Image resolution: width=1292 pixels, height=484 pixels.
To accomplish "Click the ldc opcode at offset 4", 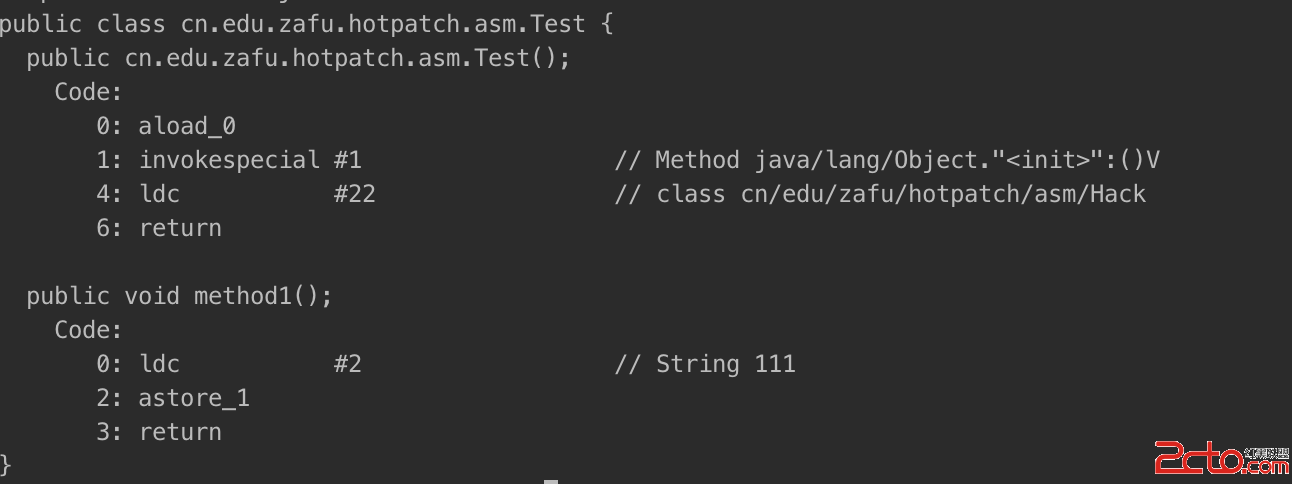I will pyautogui.click(x=160, y=194).
